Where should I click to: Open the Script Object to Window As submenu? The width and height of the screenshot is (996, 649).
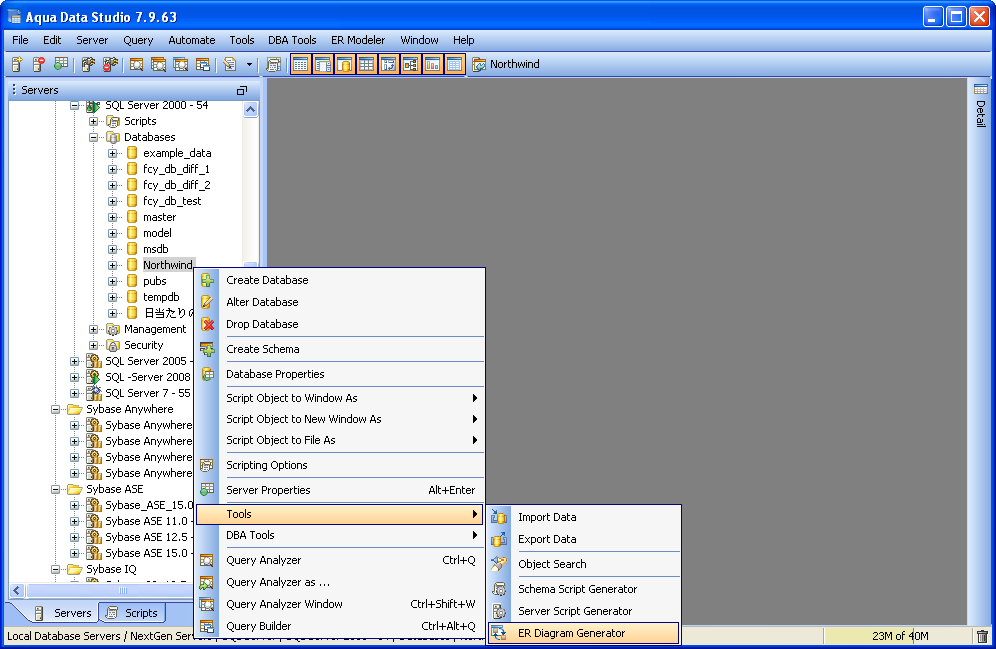340,398
